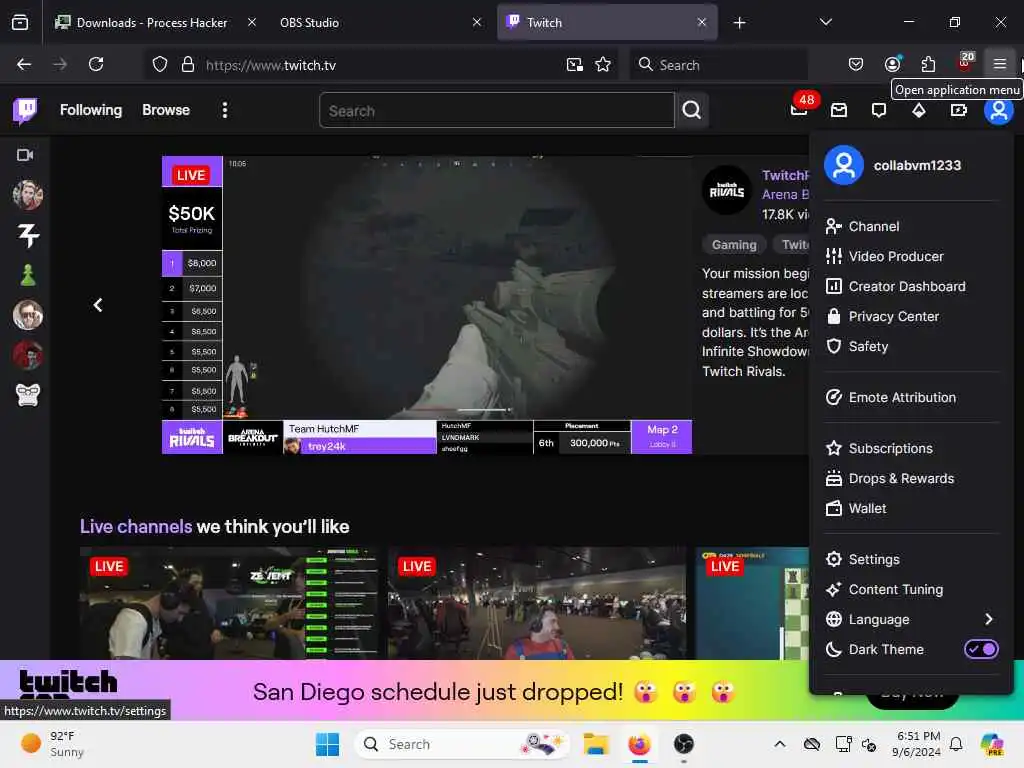This screenshot has width=1024, height=768.
Task: Open the Firefox extensions puzzle icon
Action: pyautogui.click(x=927, y=64)
